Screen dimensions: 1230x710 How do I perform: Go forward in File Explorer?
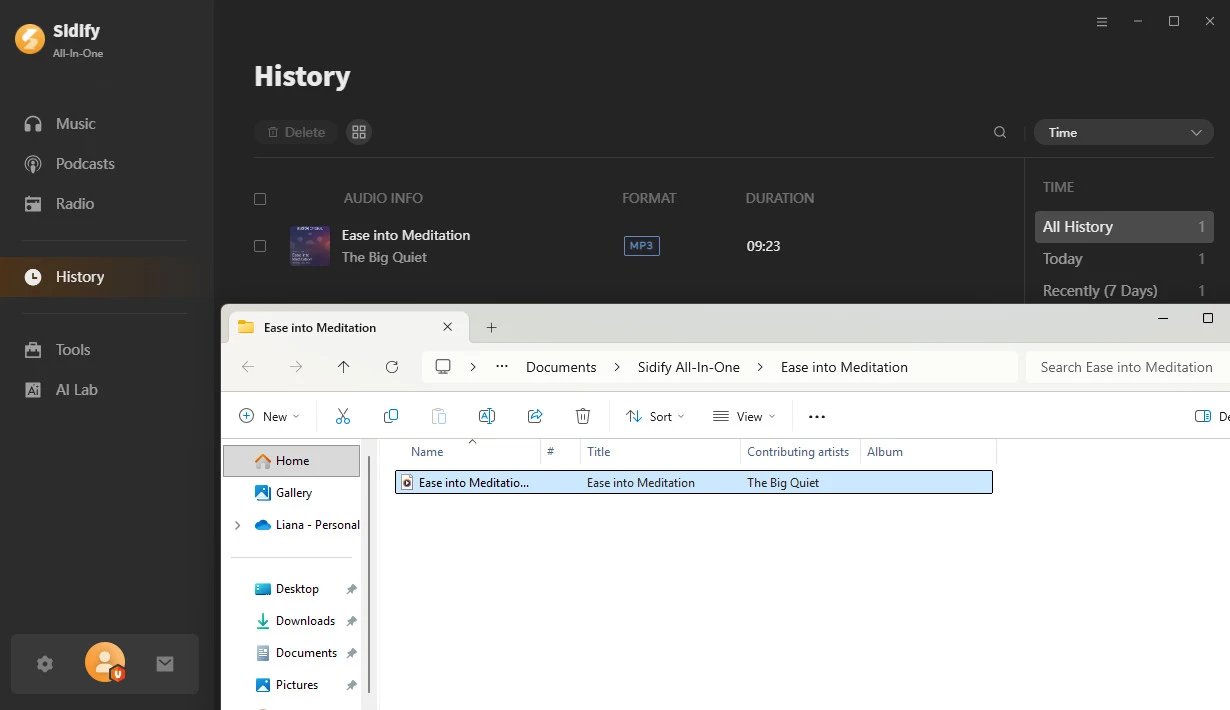tap(296, 367)
